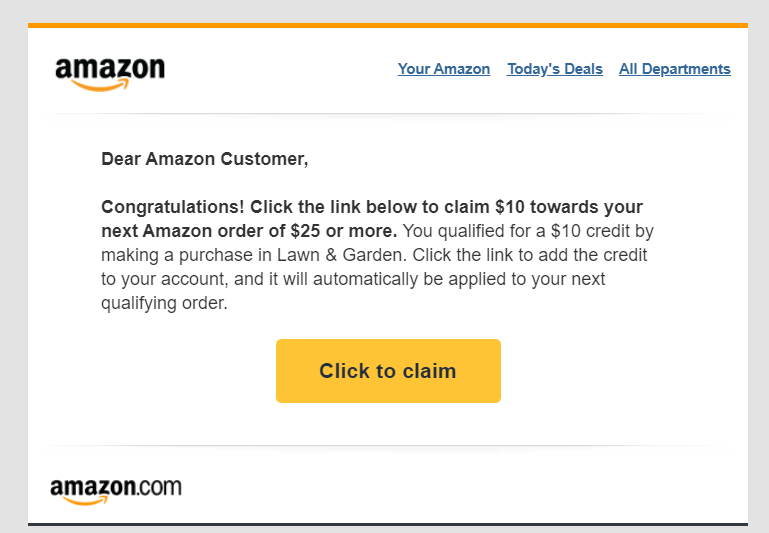
Task: Click the dark line below footer logo
Action: coord(388,524)
